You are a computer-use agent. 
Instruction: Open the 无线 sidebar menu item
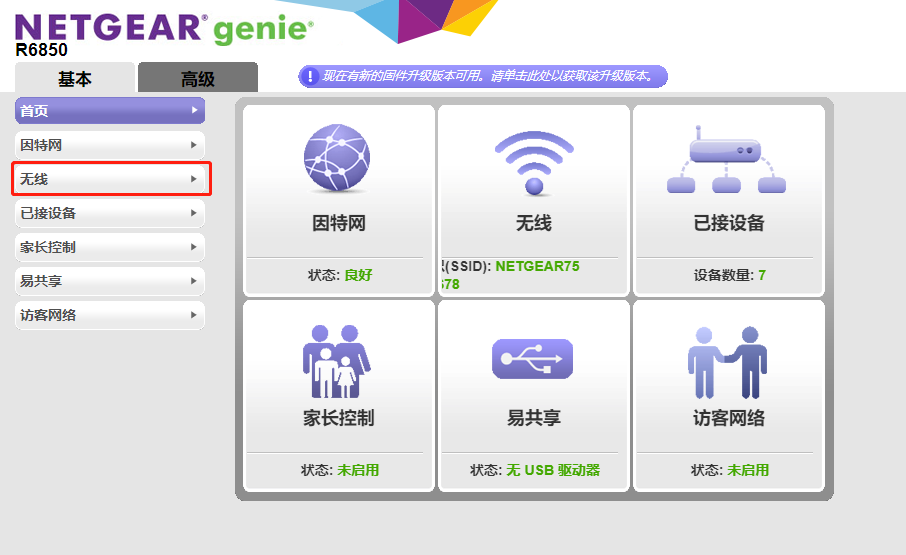coord(110,179)
